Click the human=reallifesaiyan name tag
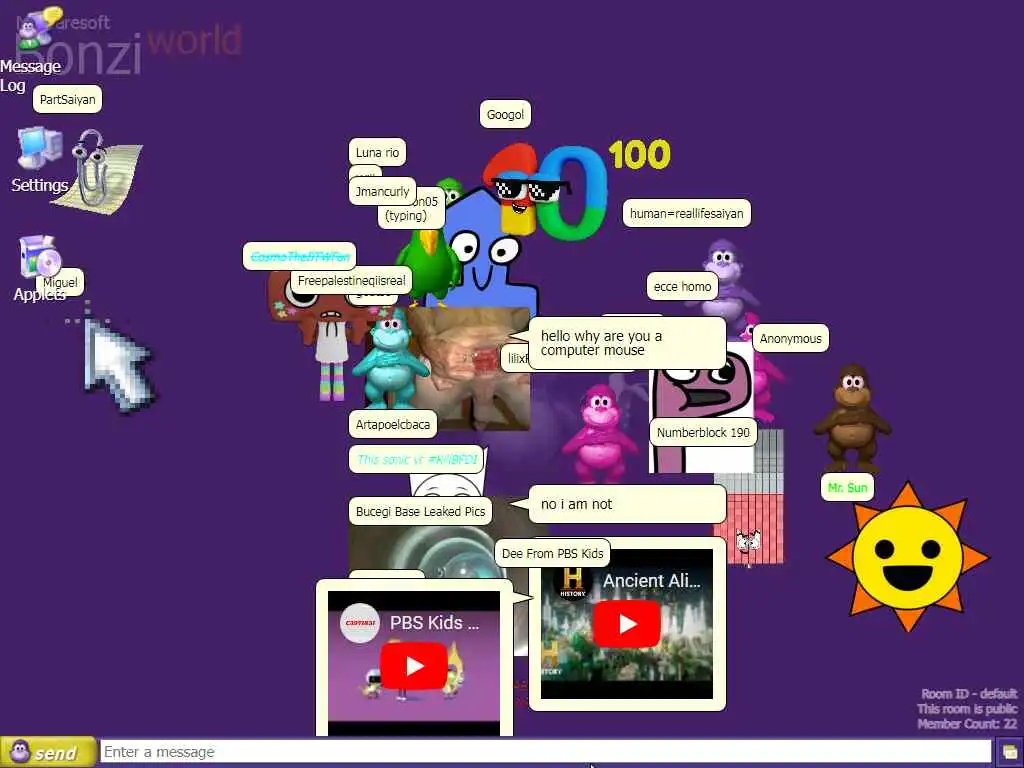Image resolution: width=1024 pixels, height=768 pixels. click(686, 213)
